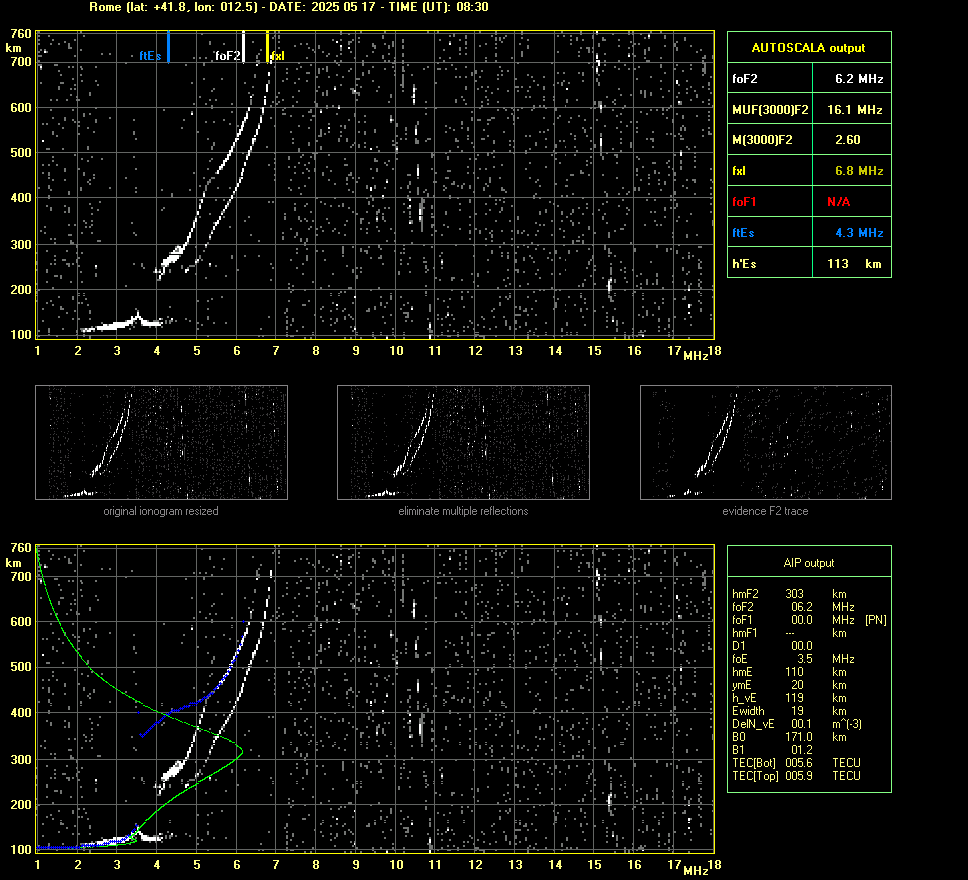
Task: Select the hmE 110 km row
Action: point(790,672)
